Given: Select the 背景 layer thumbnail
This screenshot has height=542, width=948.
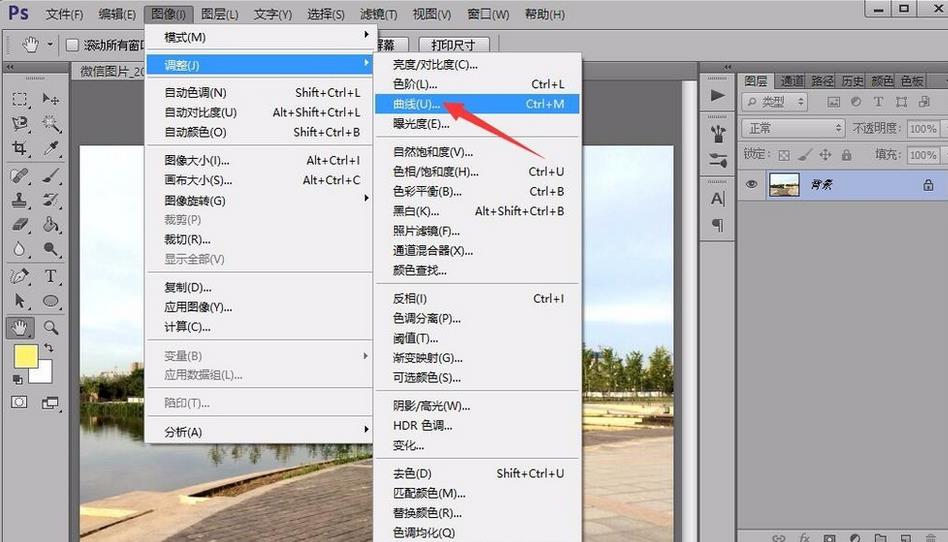Looking at the screenshot, I should (784, 185).
